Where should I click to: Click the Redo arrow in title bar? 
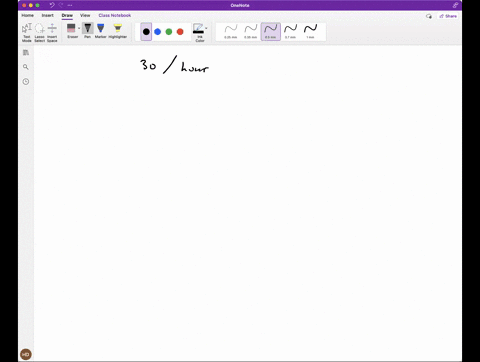click(61, 5)
